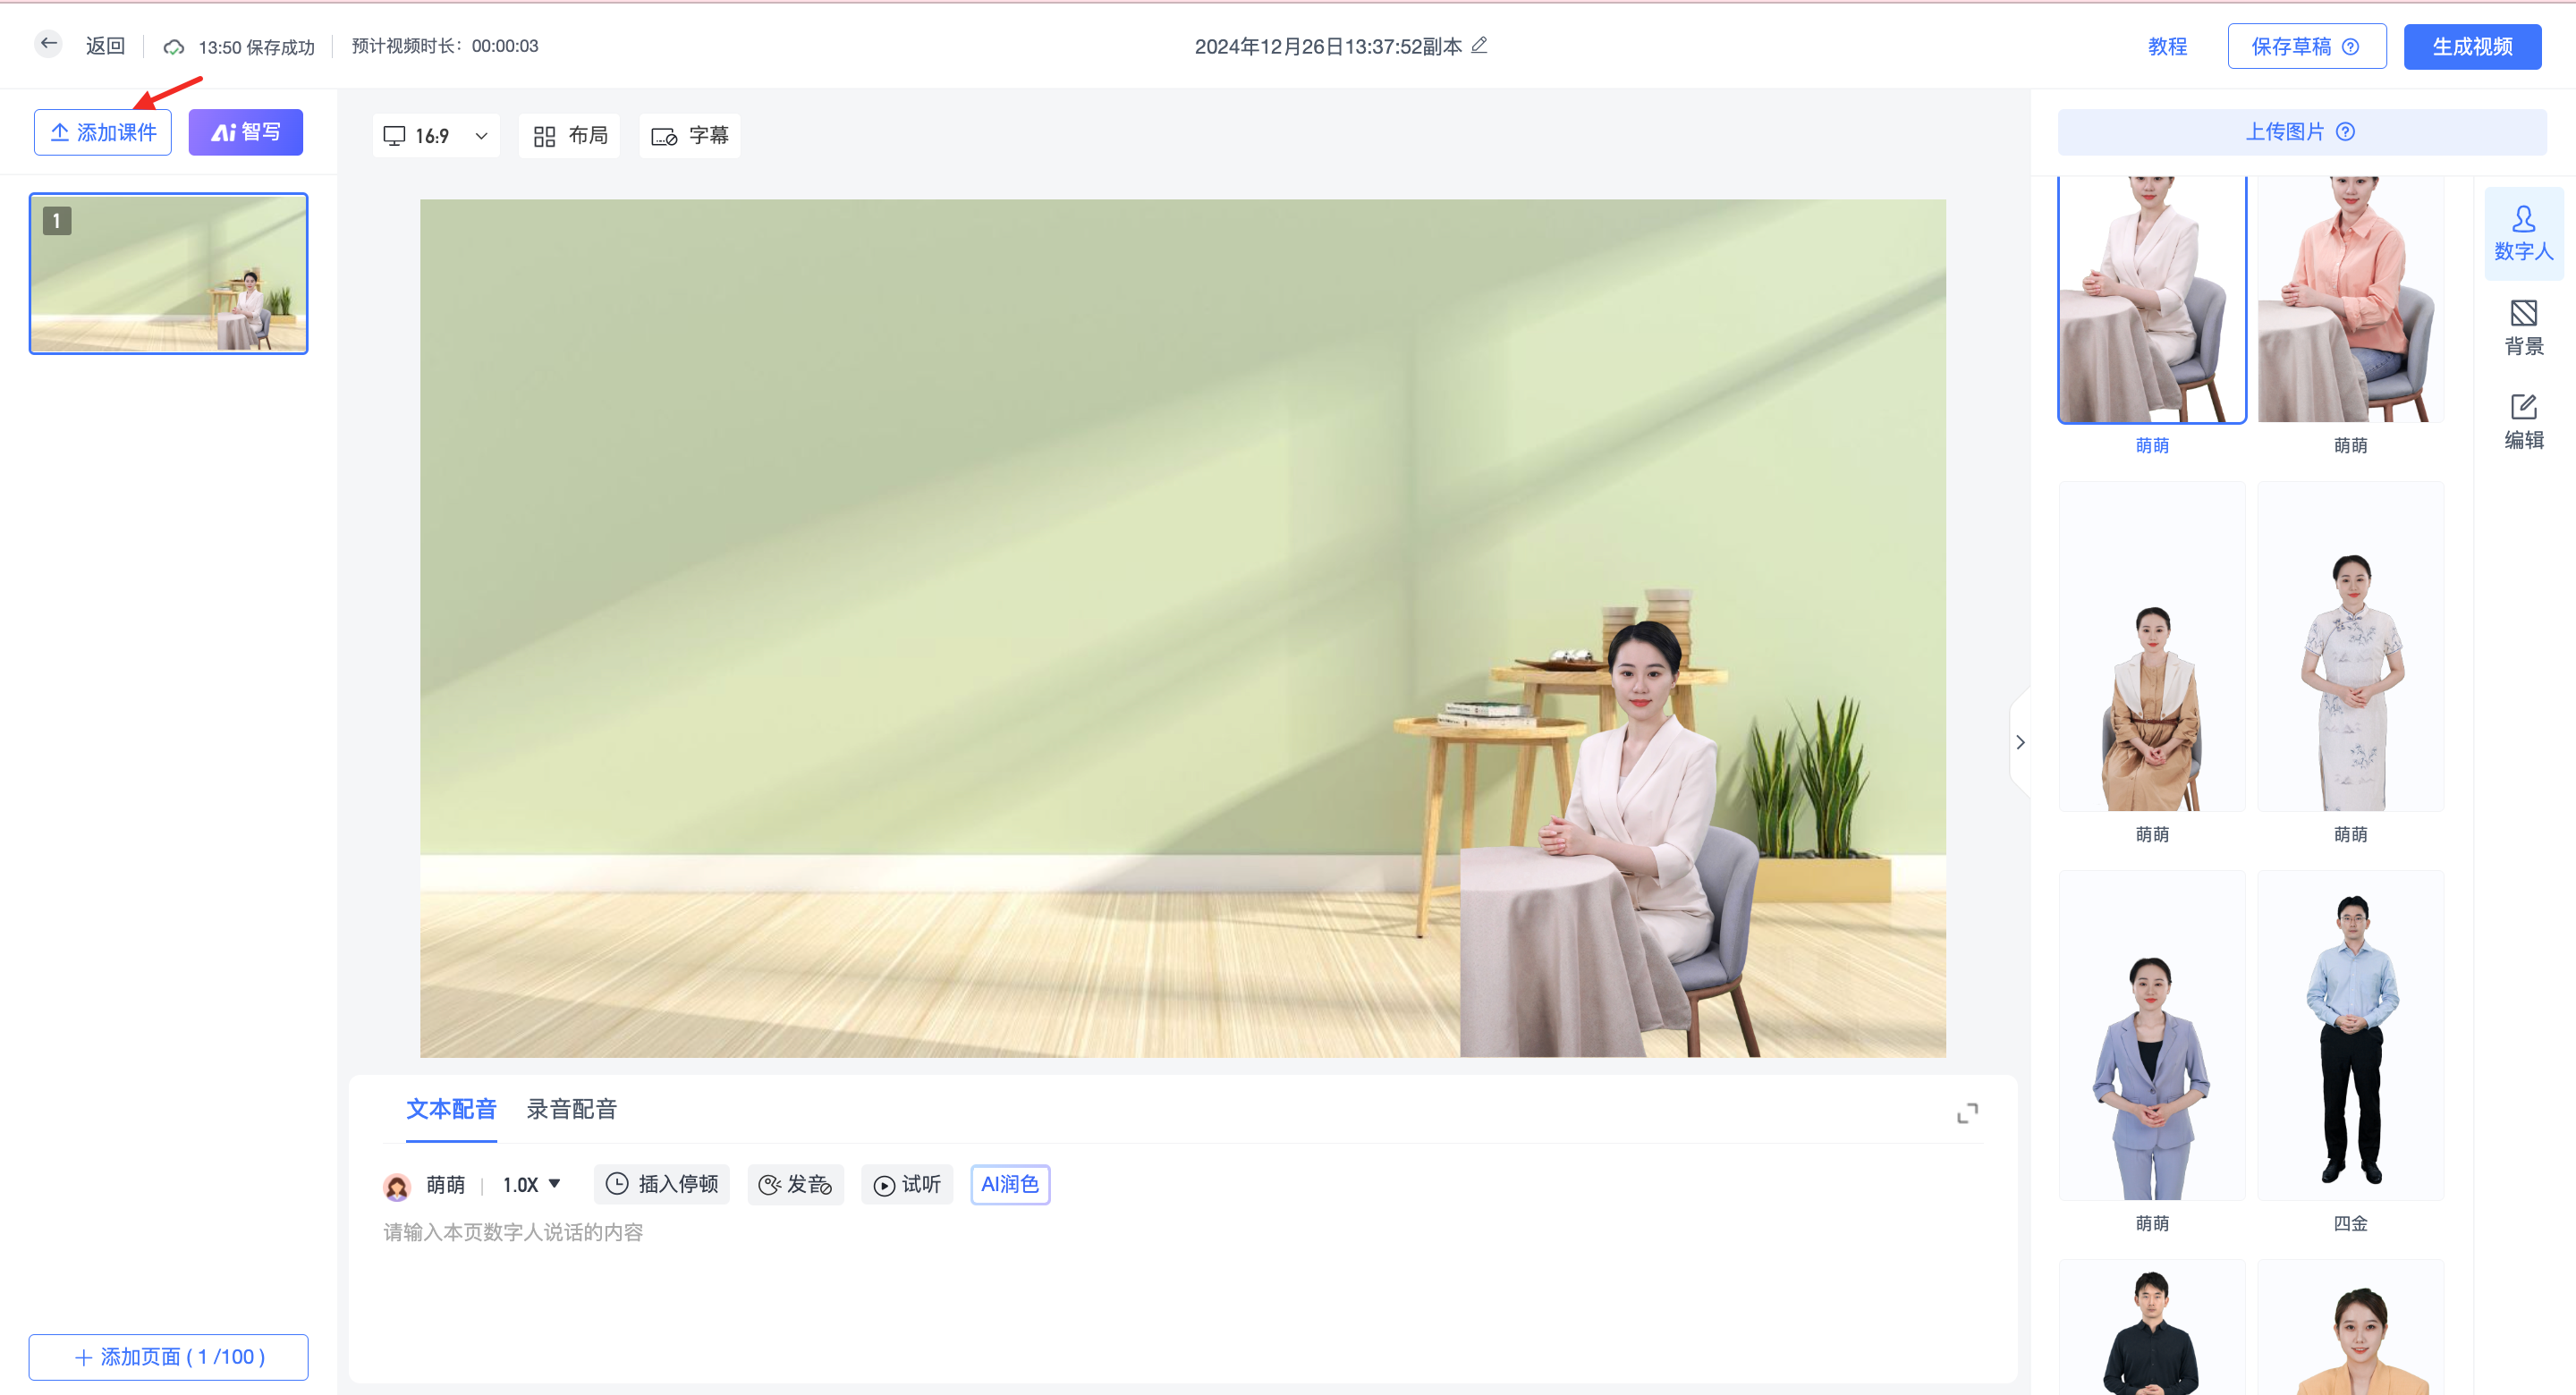Expand the text editor fullscreen icon
The width and height of the screenshot is (2576, 1395).
1967,1113
